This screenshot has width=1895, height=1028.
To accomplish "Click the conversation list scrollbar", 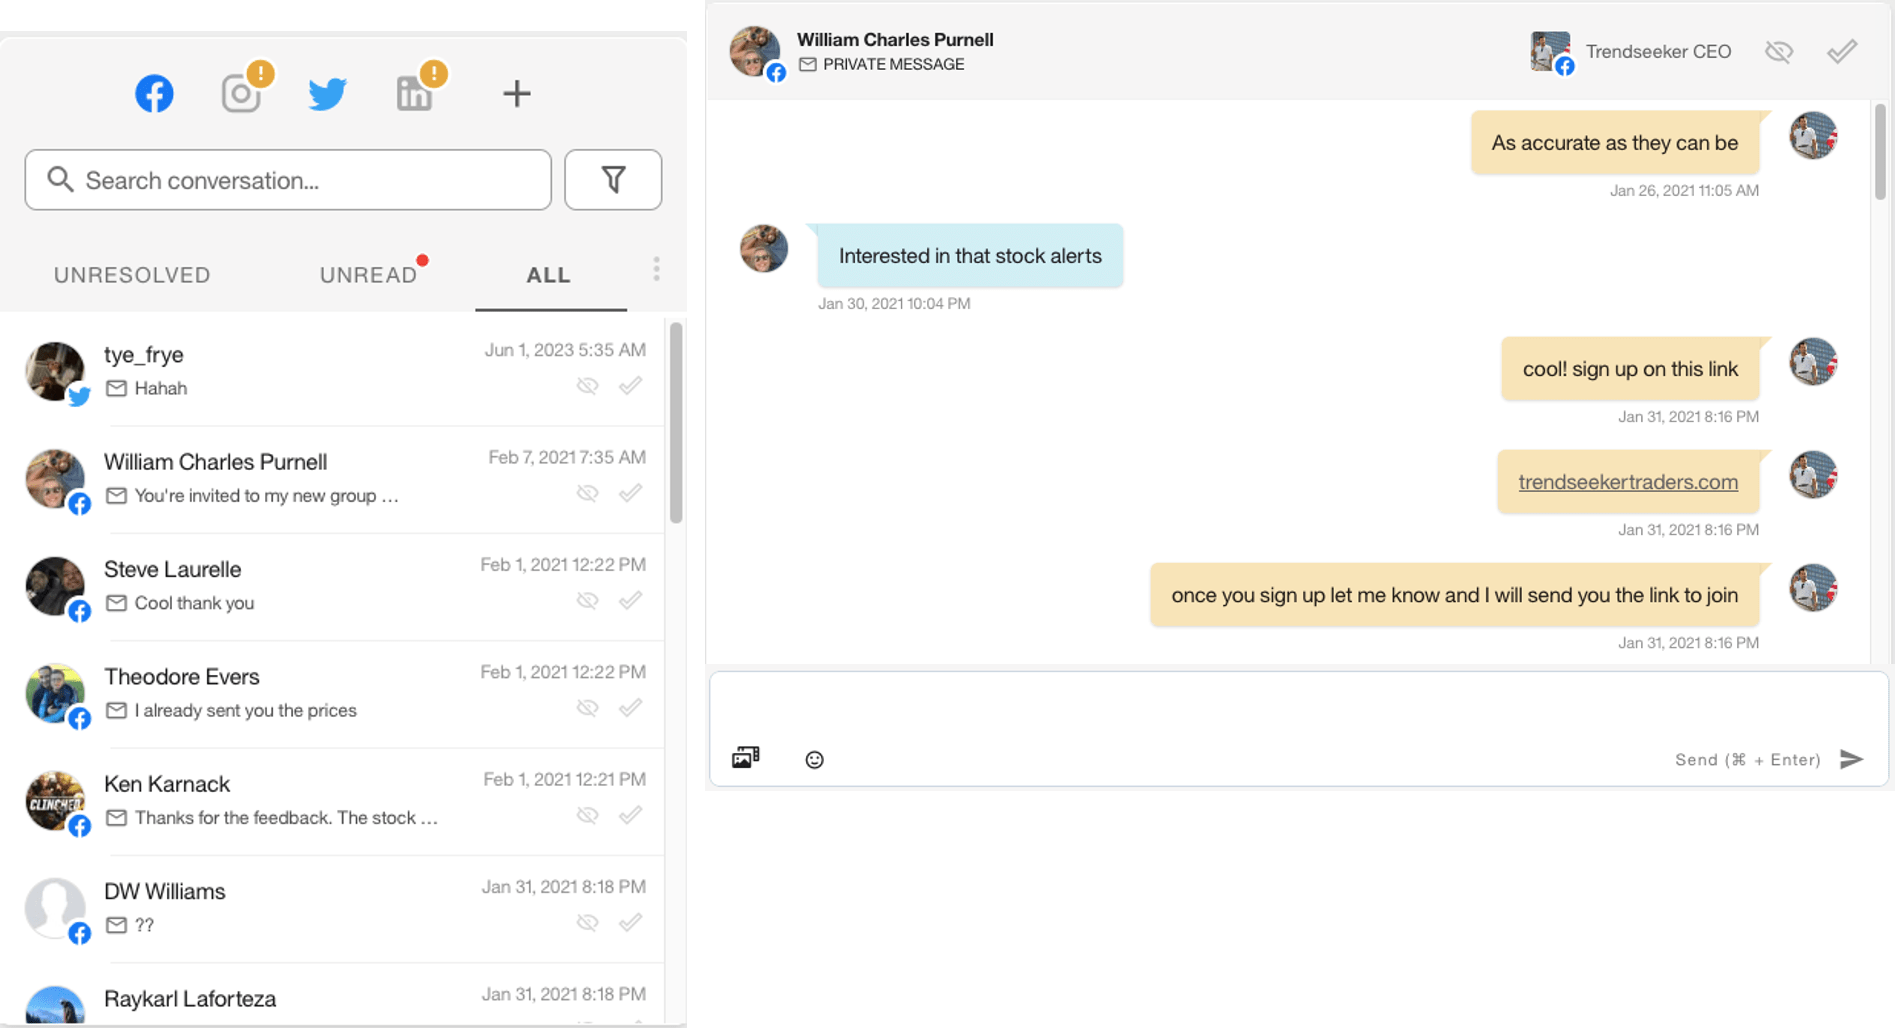I will pos(676,422).
